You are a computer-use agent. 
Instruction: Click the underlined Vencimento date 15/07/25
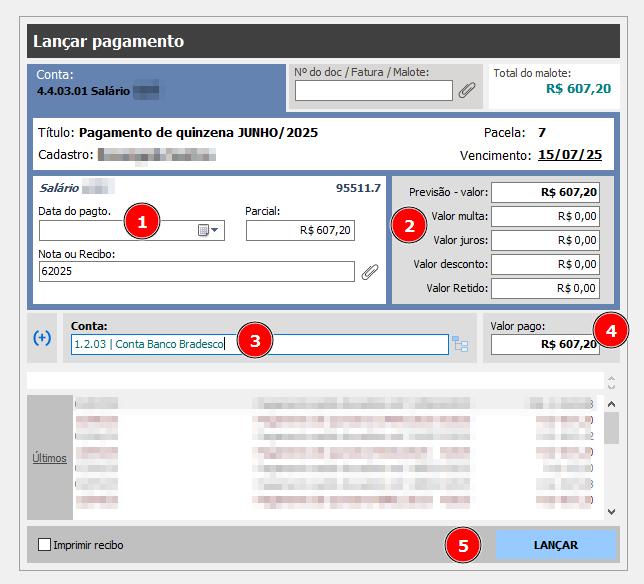[570, 155]
